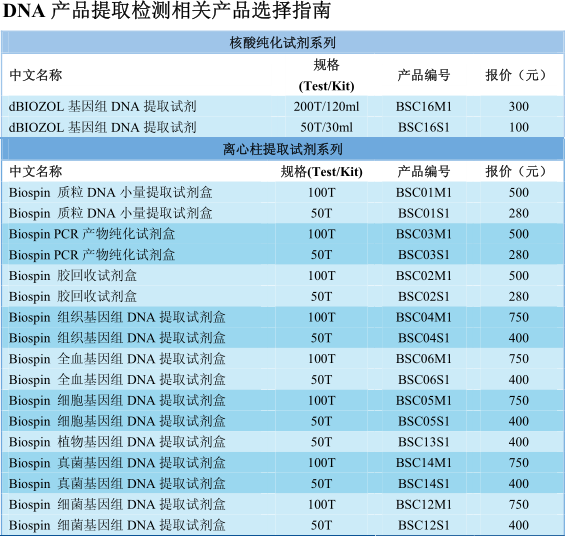Click the price 750 in the BSC04M1 row

519,317
